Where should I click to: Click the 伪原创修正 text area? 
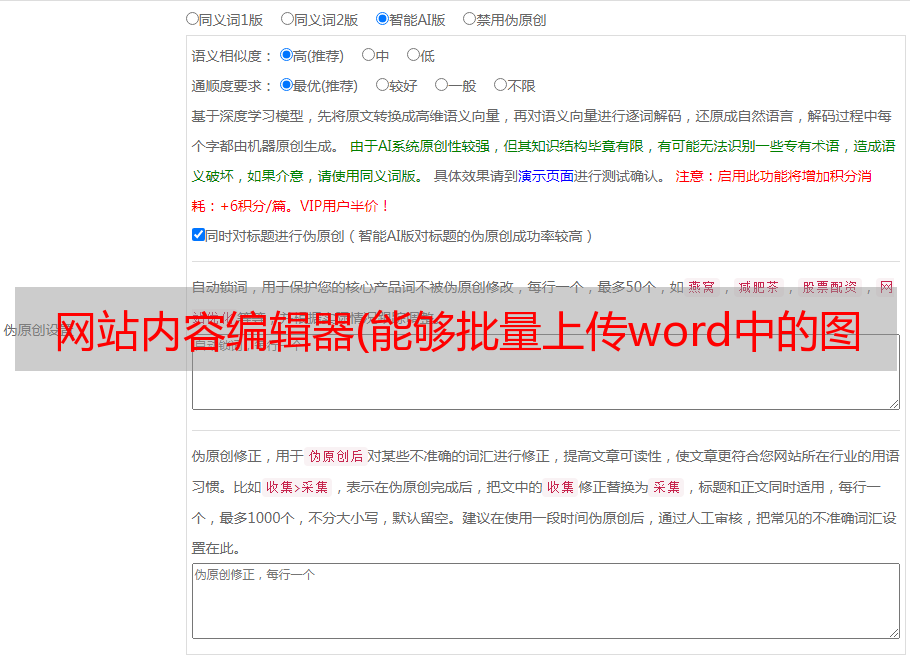pyautogui.click(x=546, y=601)
